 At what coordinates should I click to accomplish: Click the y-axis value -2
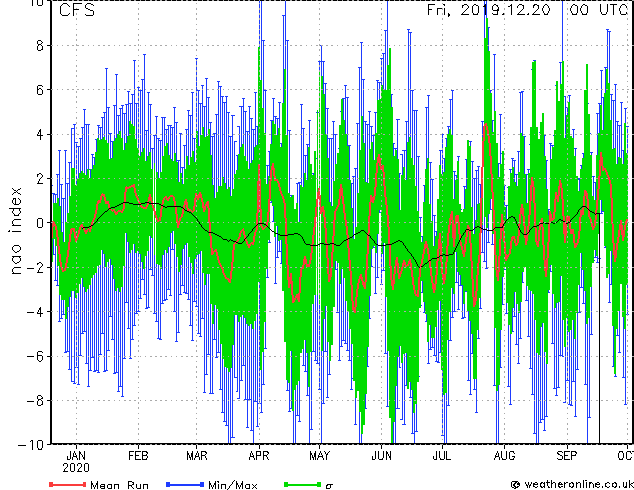pos(35,267)
